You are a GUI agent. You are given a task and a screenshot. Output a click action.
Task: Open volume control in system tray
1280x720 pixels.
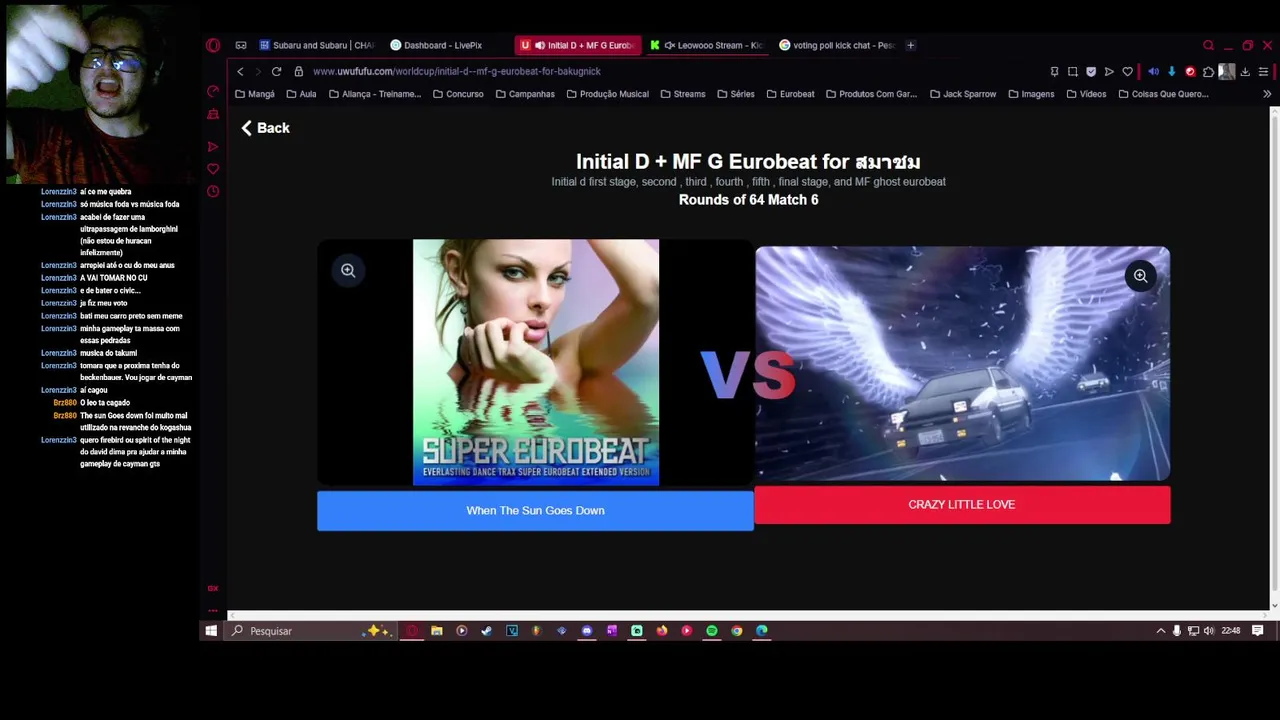[x=1209, y=631]
